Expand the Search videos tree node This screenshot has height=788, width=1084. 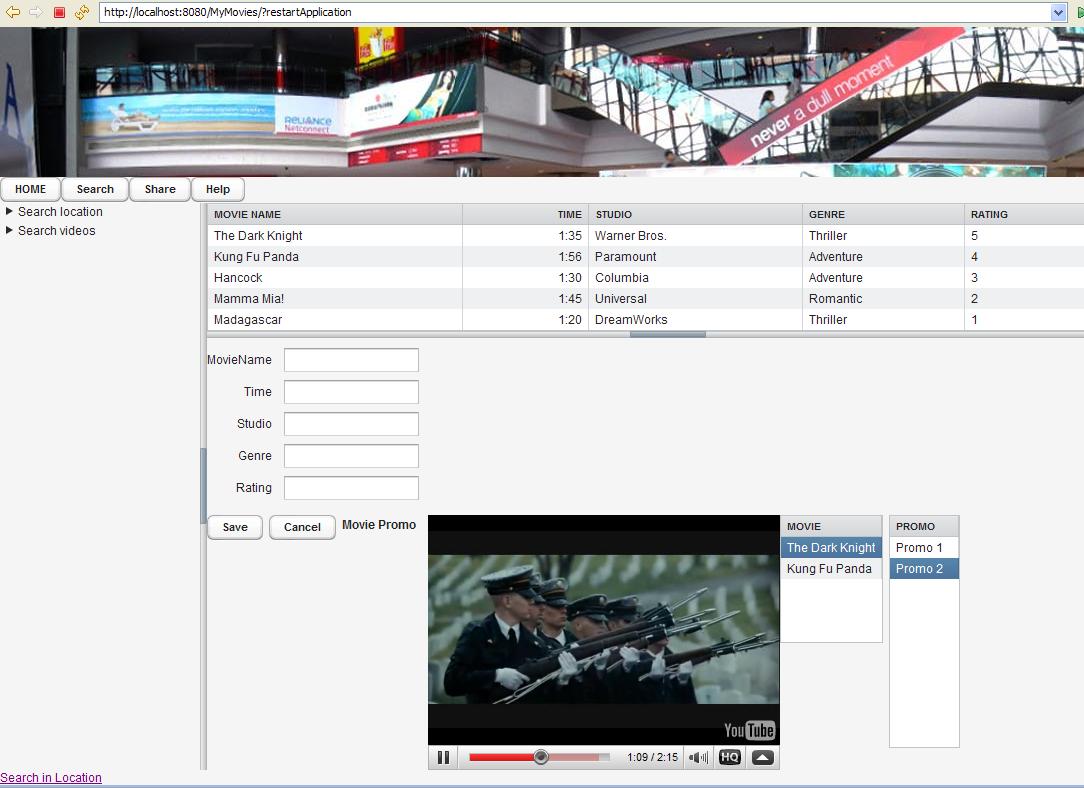[x=10, y=230]
